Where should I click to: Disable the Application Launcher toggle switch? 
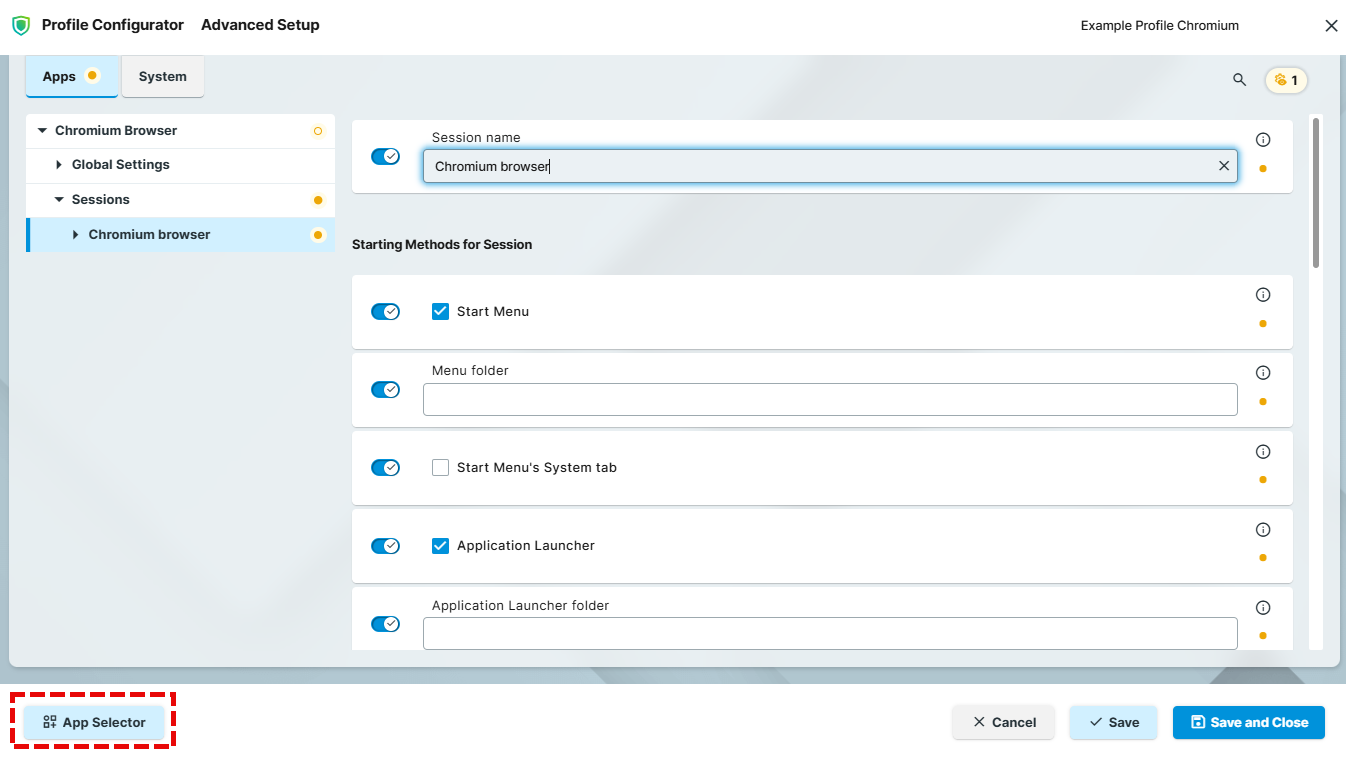[386, 545]
